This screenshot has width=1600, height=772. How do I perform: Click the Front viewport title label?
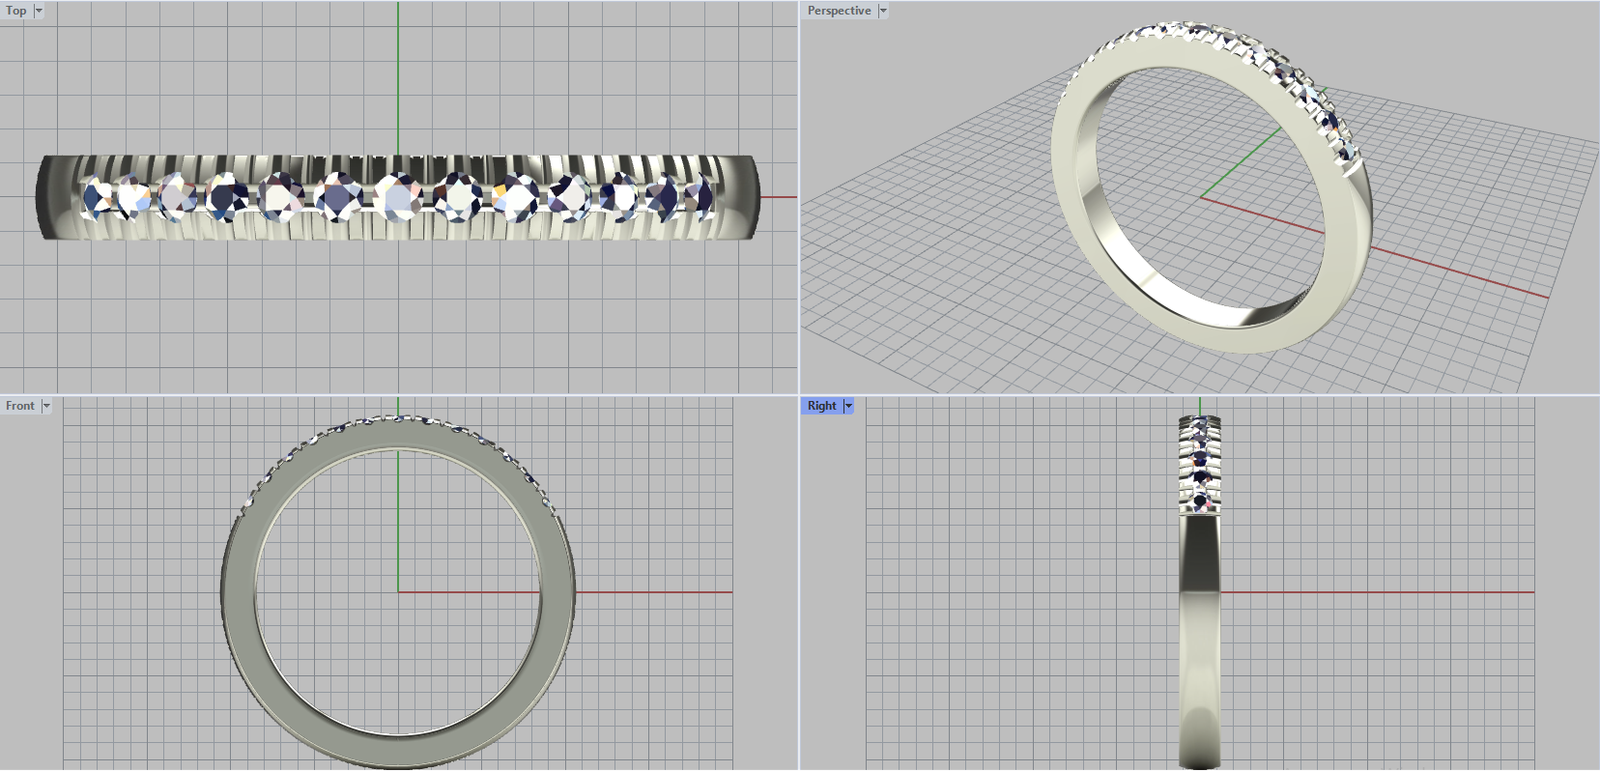tap(20, 406)
